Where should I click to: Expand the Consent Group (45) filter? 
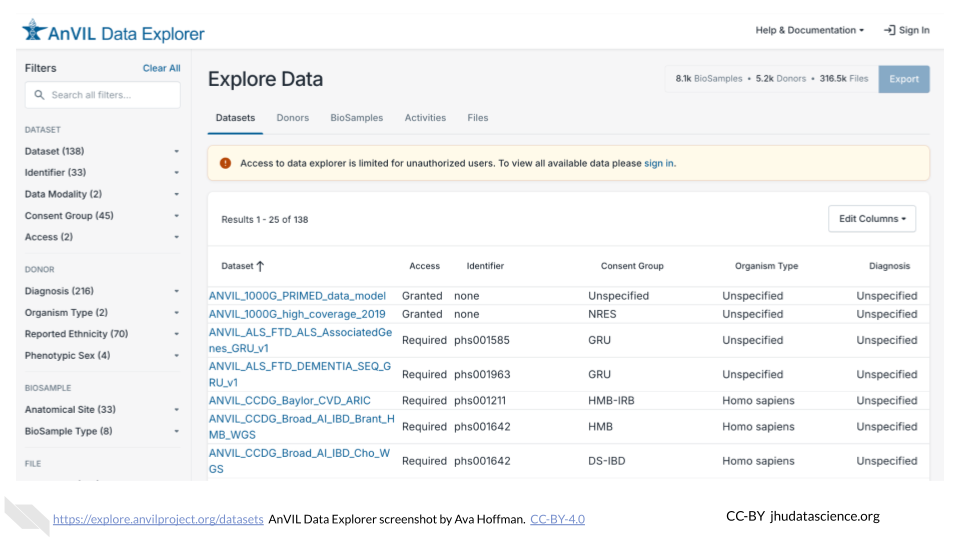[102, 216]
